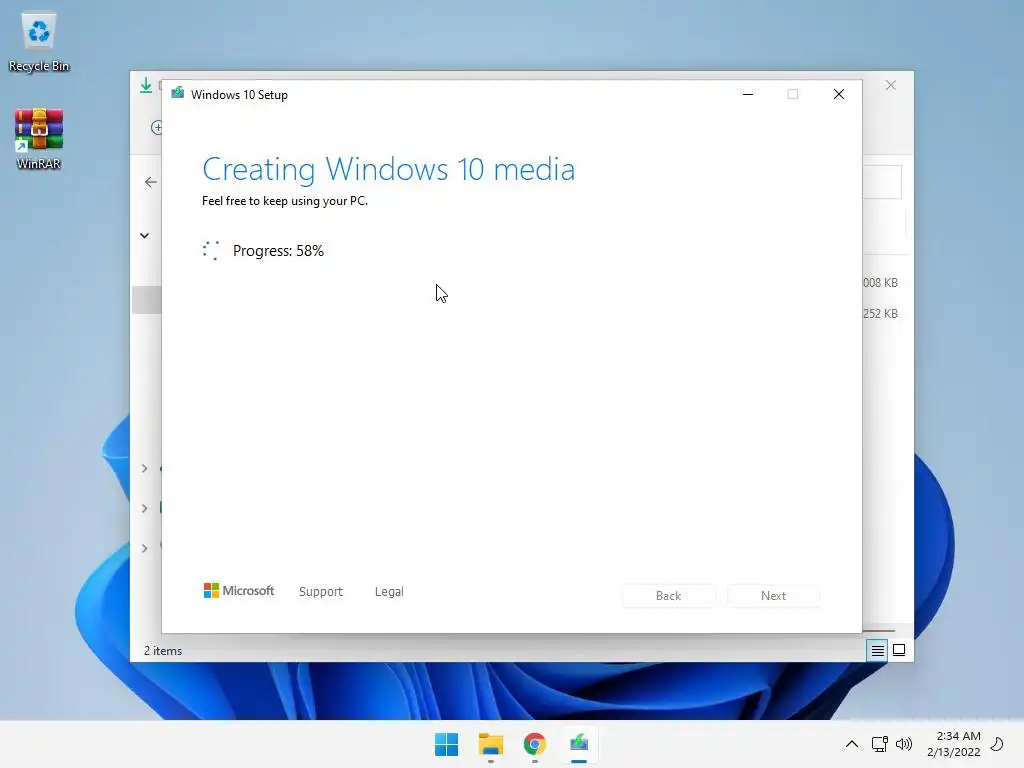This screenshot has width=1024, height=768.
Task: Click the back arrow in File Explorer
Action: tap(151, 182)
